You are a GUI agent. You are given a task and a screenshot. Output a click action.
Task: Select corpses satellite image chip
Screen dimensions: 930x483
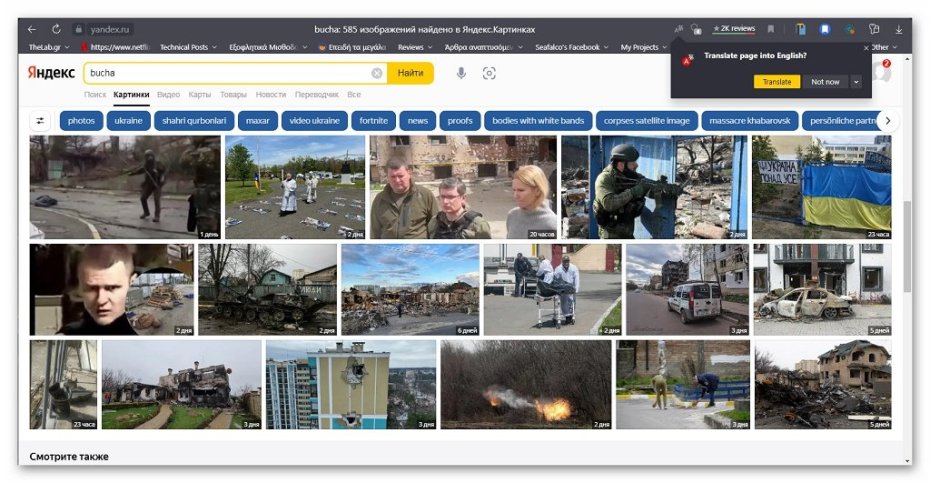pyautogui.click(x=646, y=120)
